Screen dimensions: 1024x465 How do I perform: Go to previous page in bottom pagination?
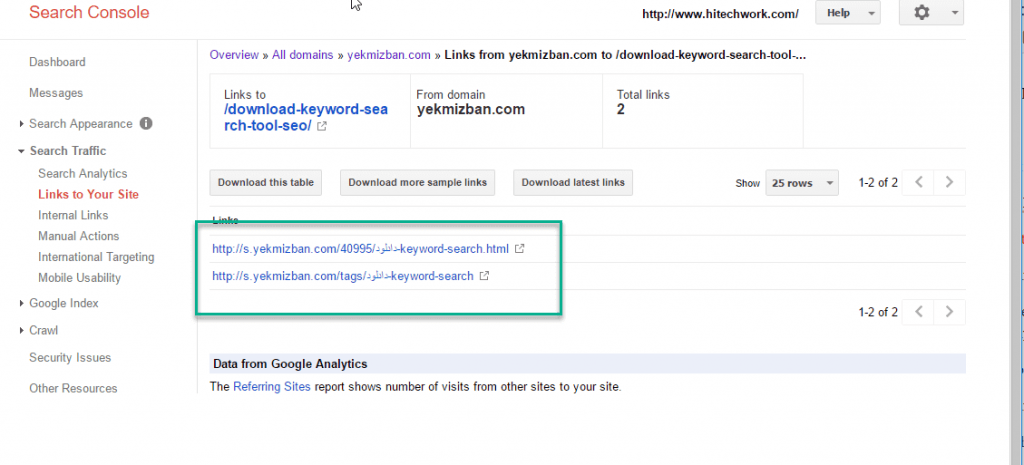919,312
